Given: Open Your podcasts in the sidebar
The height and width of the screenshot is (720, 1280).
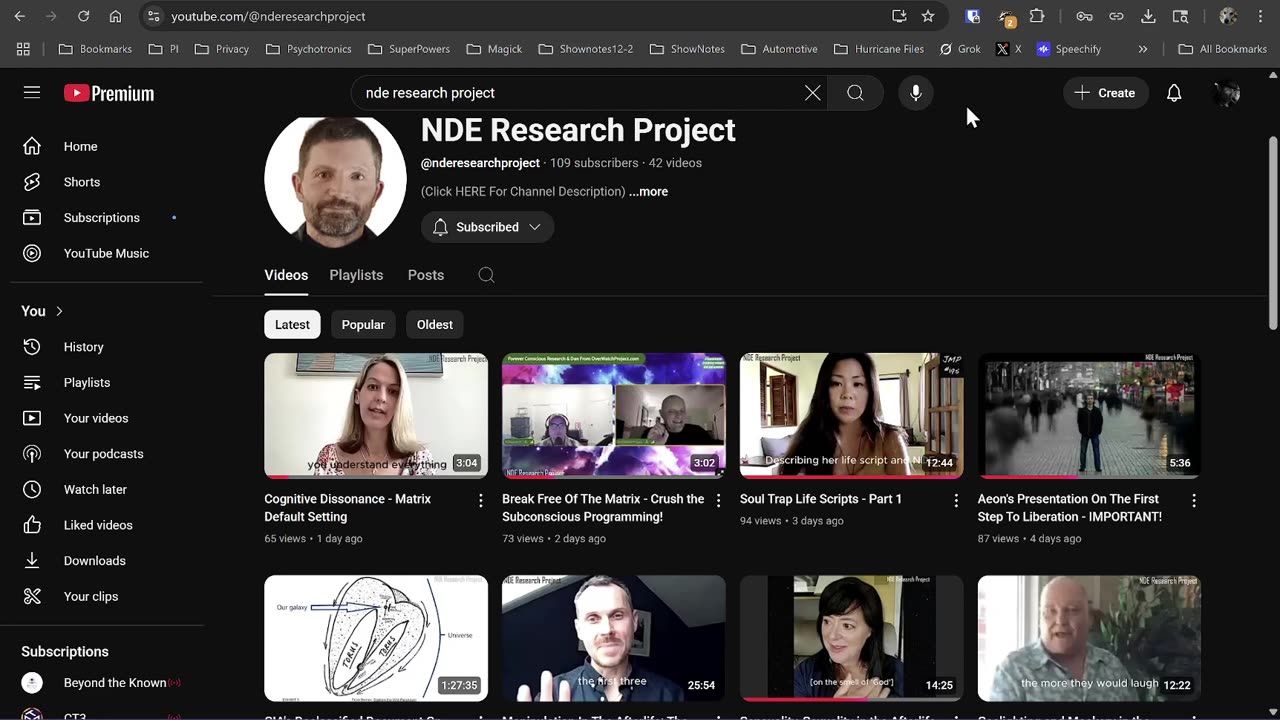Looking at the screenshot, I should pos(104,454).
